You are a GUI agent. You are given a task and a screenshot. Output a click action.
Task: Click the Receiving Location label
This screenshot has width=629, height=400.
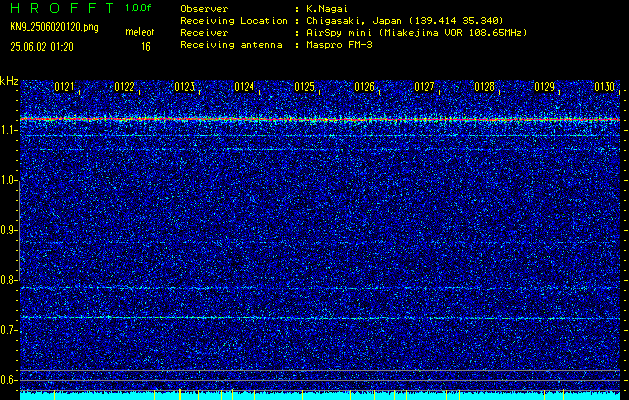(x=234, y=21)
